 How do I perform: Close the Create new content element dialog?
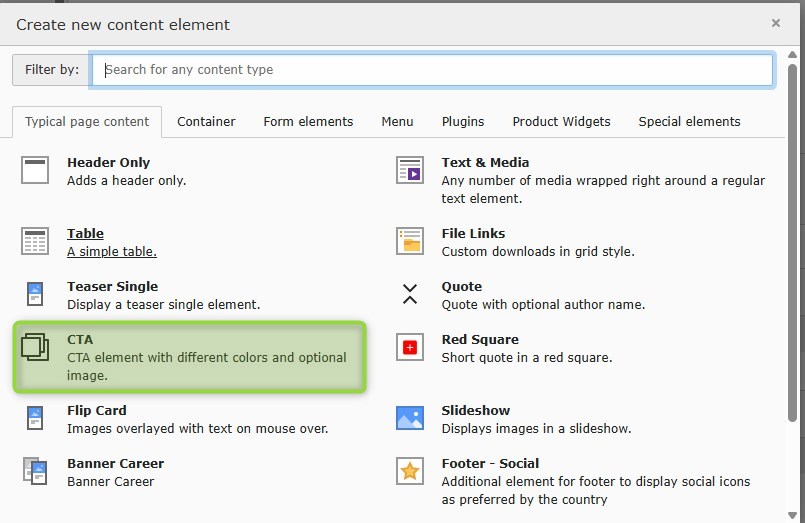(776, 23)
